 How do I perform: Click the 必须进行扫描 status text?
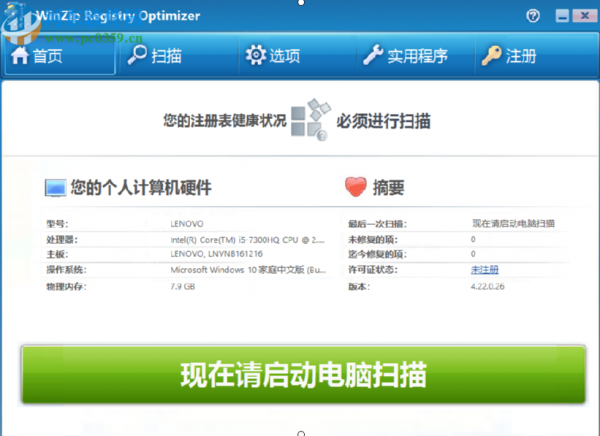tap(383, 121)
